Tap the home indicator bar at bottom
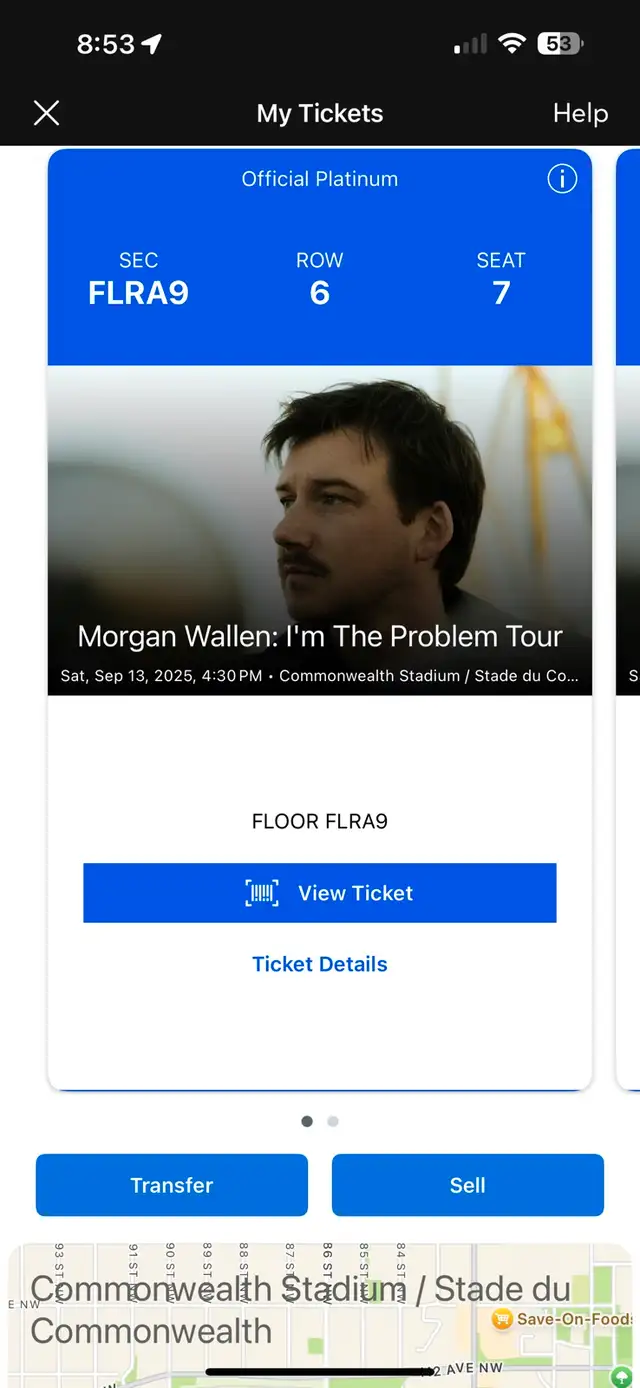This screenshot has height=1388, width=640. click(320, 1373)
